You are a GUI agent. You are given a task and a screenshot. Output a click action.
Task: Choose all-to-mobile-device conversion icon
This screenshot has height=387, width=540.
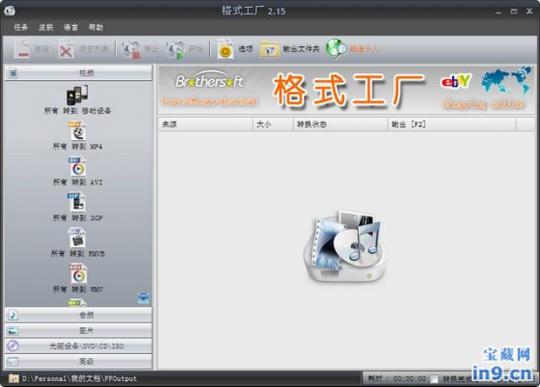(77, 95)
